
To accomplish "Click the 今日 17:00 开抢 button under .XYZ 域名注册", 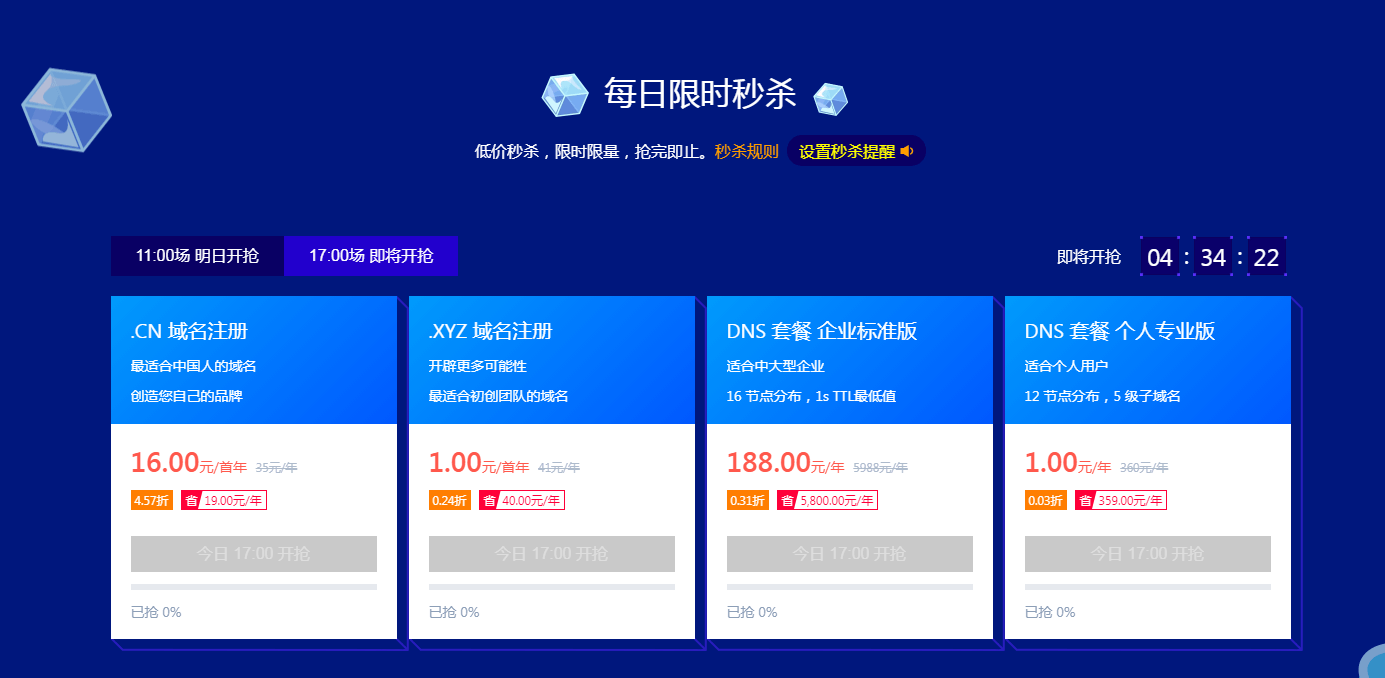I will click(x=552, y=554).
